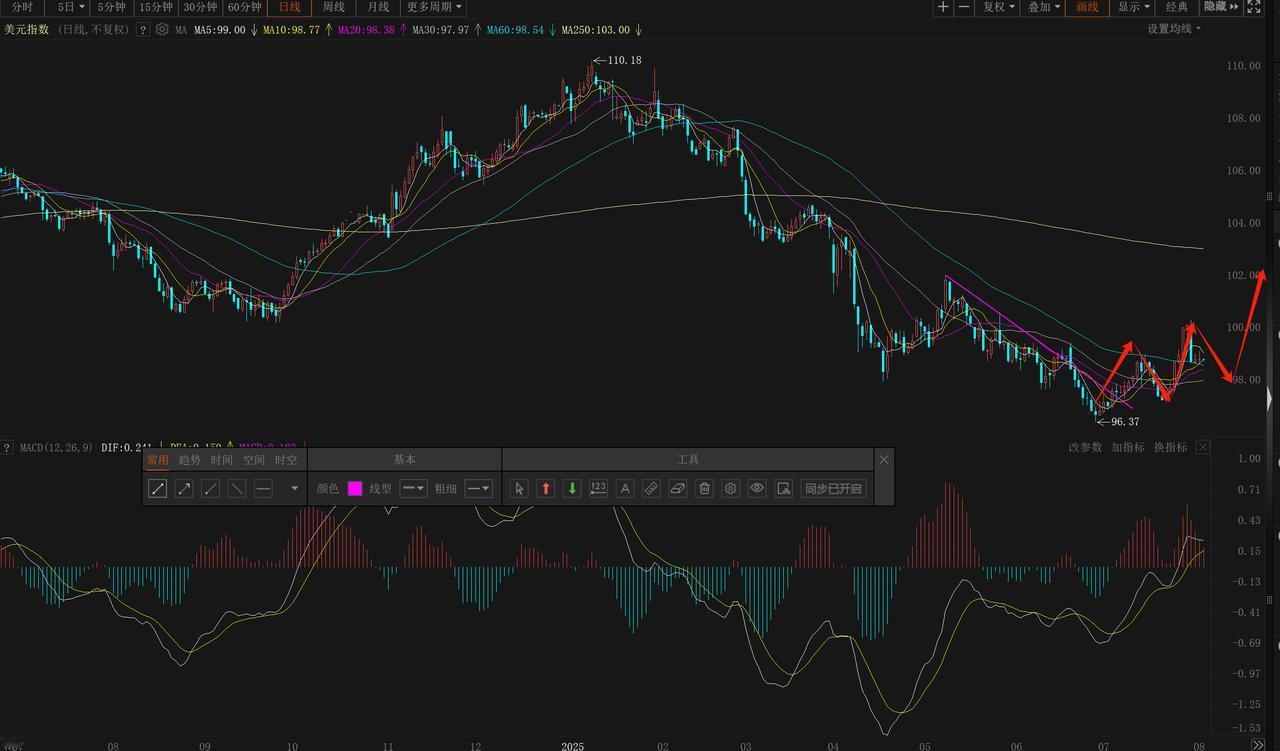The width and height of the screenshot is (1280, 751).
Task: Click MA60:98.54 moving average label
Action: 515,30
